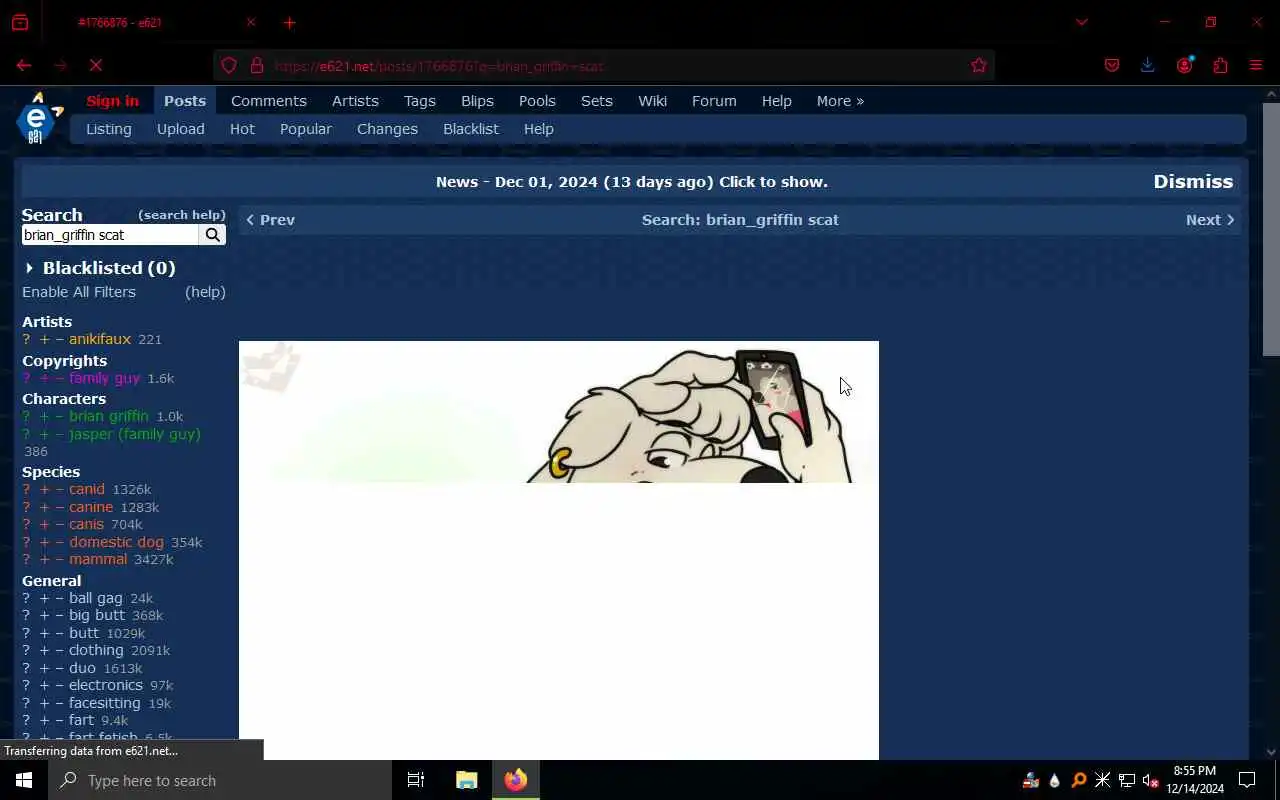Open Pools navigation item
Screen dimensions: 1280x800
(537, 101)
